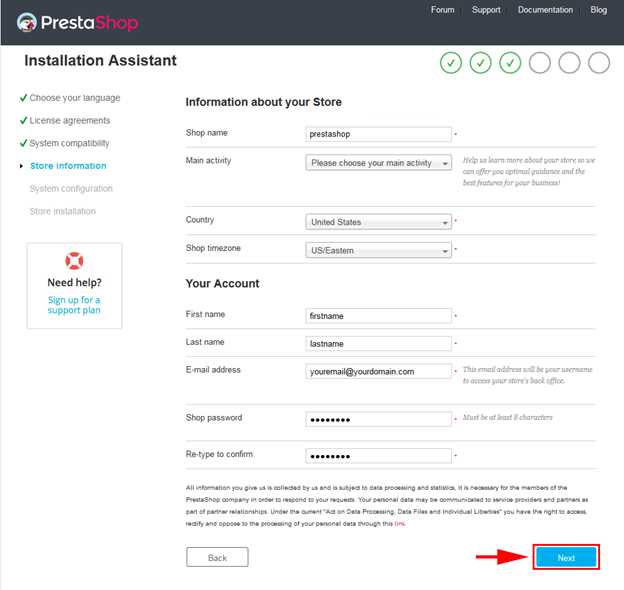
Task: Click the life buoy help icon
Action: click(x=74, y=262)
